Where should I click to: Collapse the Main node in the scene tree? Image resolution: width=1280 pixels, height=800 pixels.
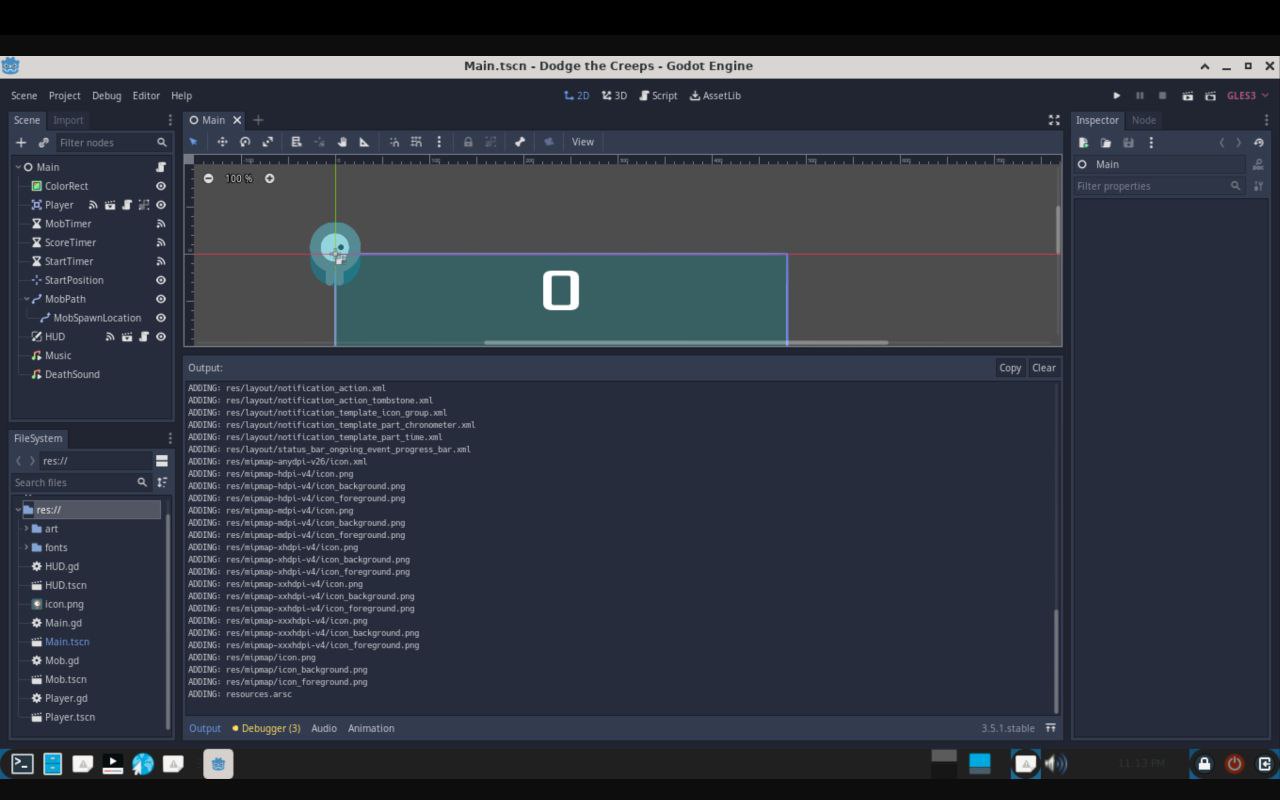(16, 166)
